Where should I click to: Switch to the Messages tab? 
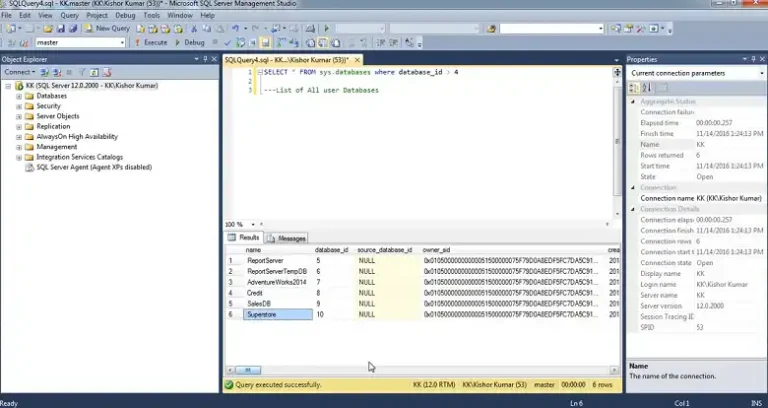(287, 239)
